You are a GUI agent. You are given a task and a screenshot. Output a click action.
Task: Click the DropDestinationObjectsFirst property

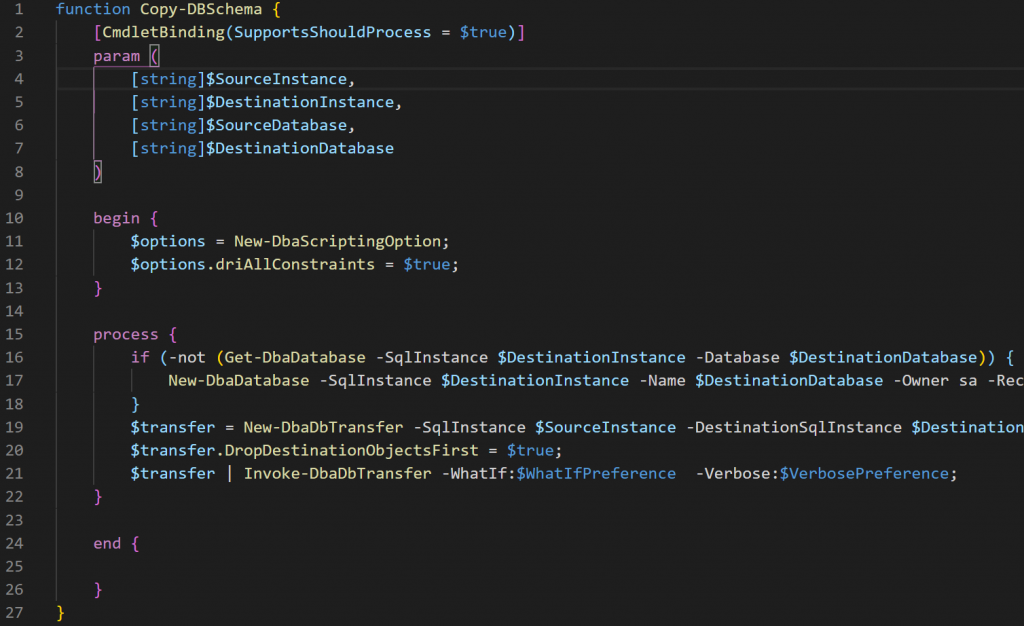pyautogui.click(x=351, y=450)
